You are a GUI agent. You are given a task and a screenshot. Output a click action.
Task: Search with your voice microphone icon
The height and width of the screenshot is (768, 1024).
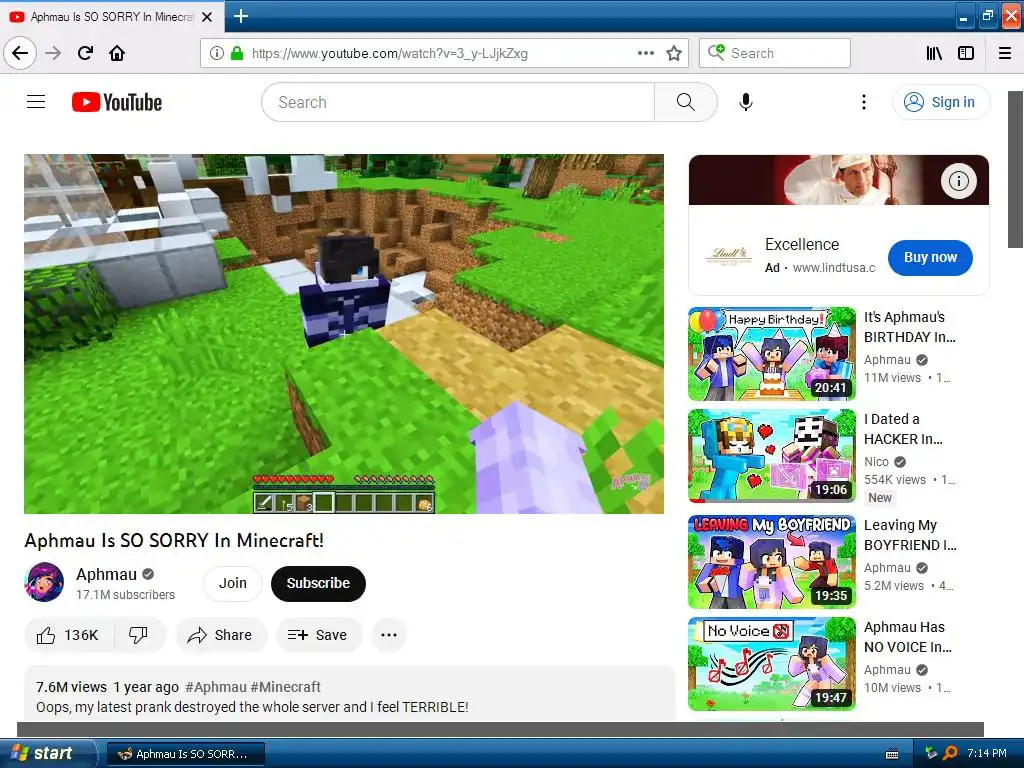click(746, 102)
